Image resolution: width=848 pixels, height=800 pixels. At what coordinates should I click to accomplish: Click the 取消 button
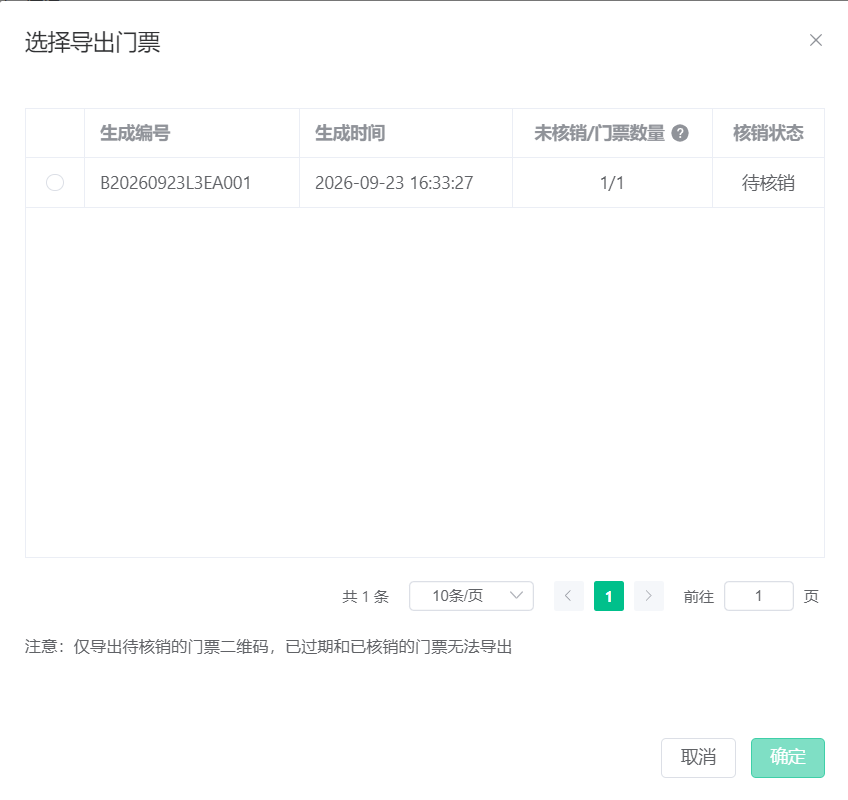point(698,757)
